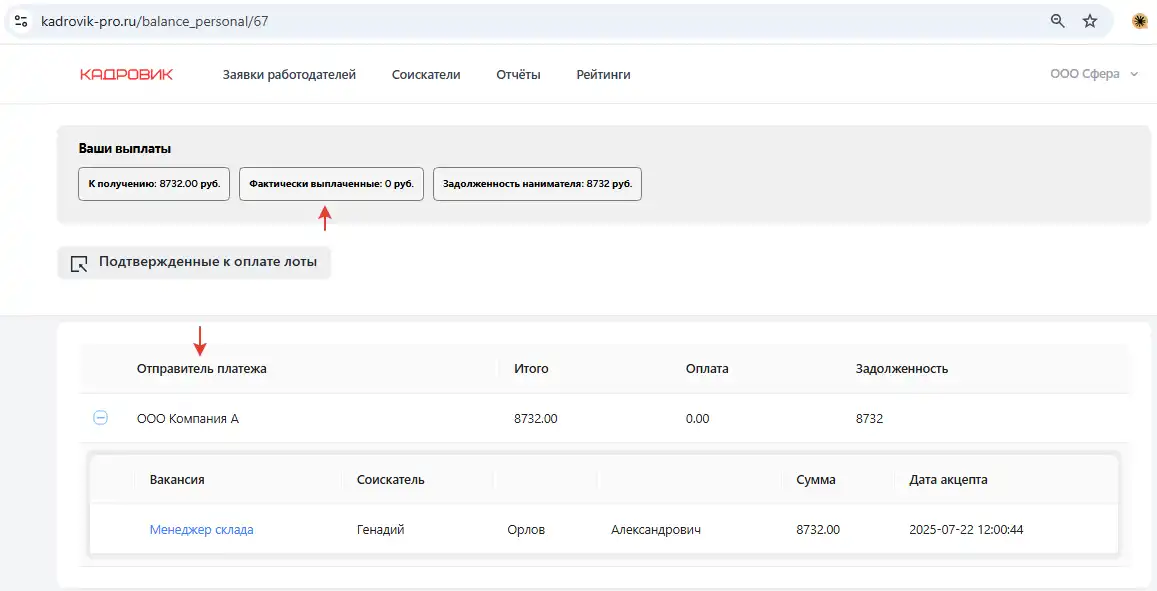The width and height of the screenshot is (1157, 591).
Task: Open the Менеджер склада vacancy link
Action: pyautogui.click(x=201, y=529)
